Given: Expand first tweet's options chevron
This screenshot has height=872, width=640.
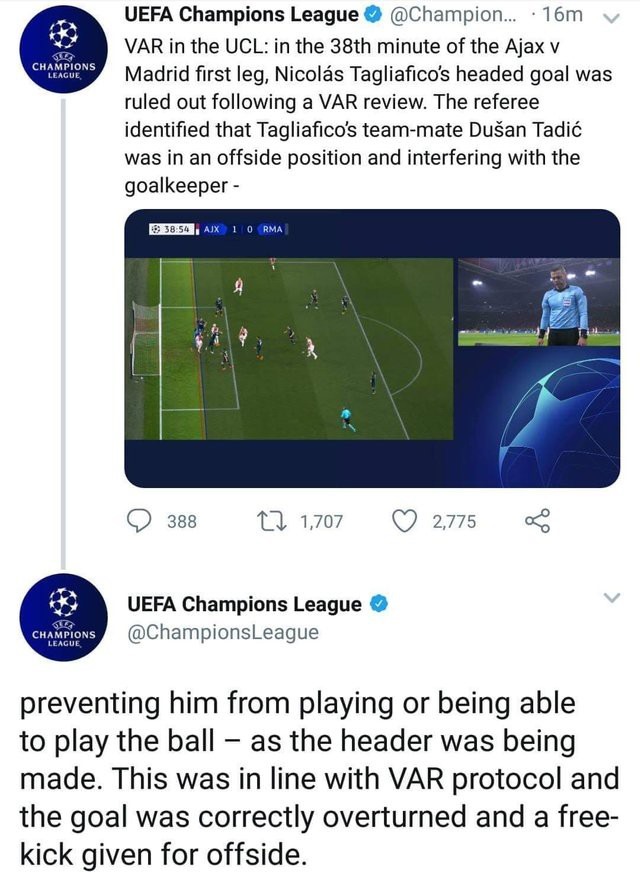Looking at the screenshot, I should [611, 18].
